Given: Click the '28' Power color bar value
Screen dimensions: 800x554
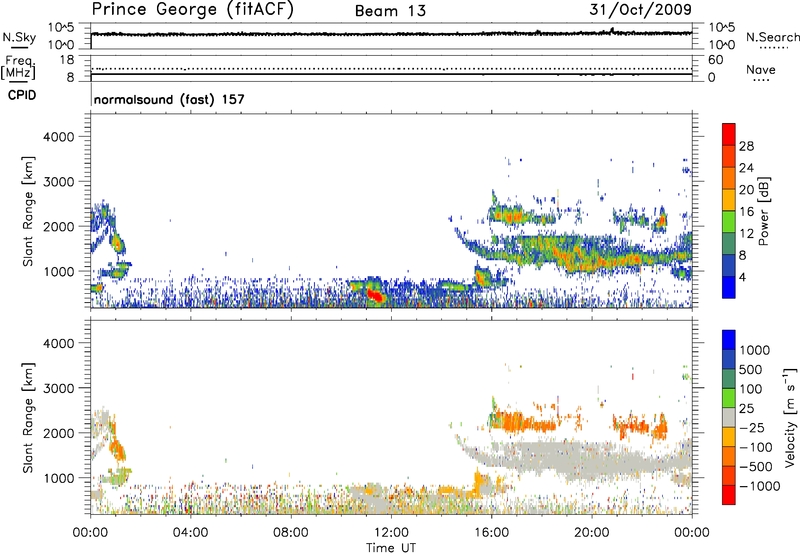Looking at the screenshot, I should click(x=746, y=146).
